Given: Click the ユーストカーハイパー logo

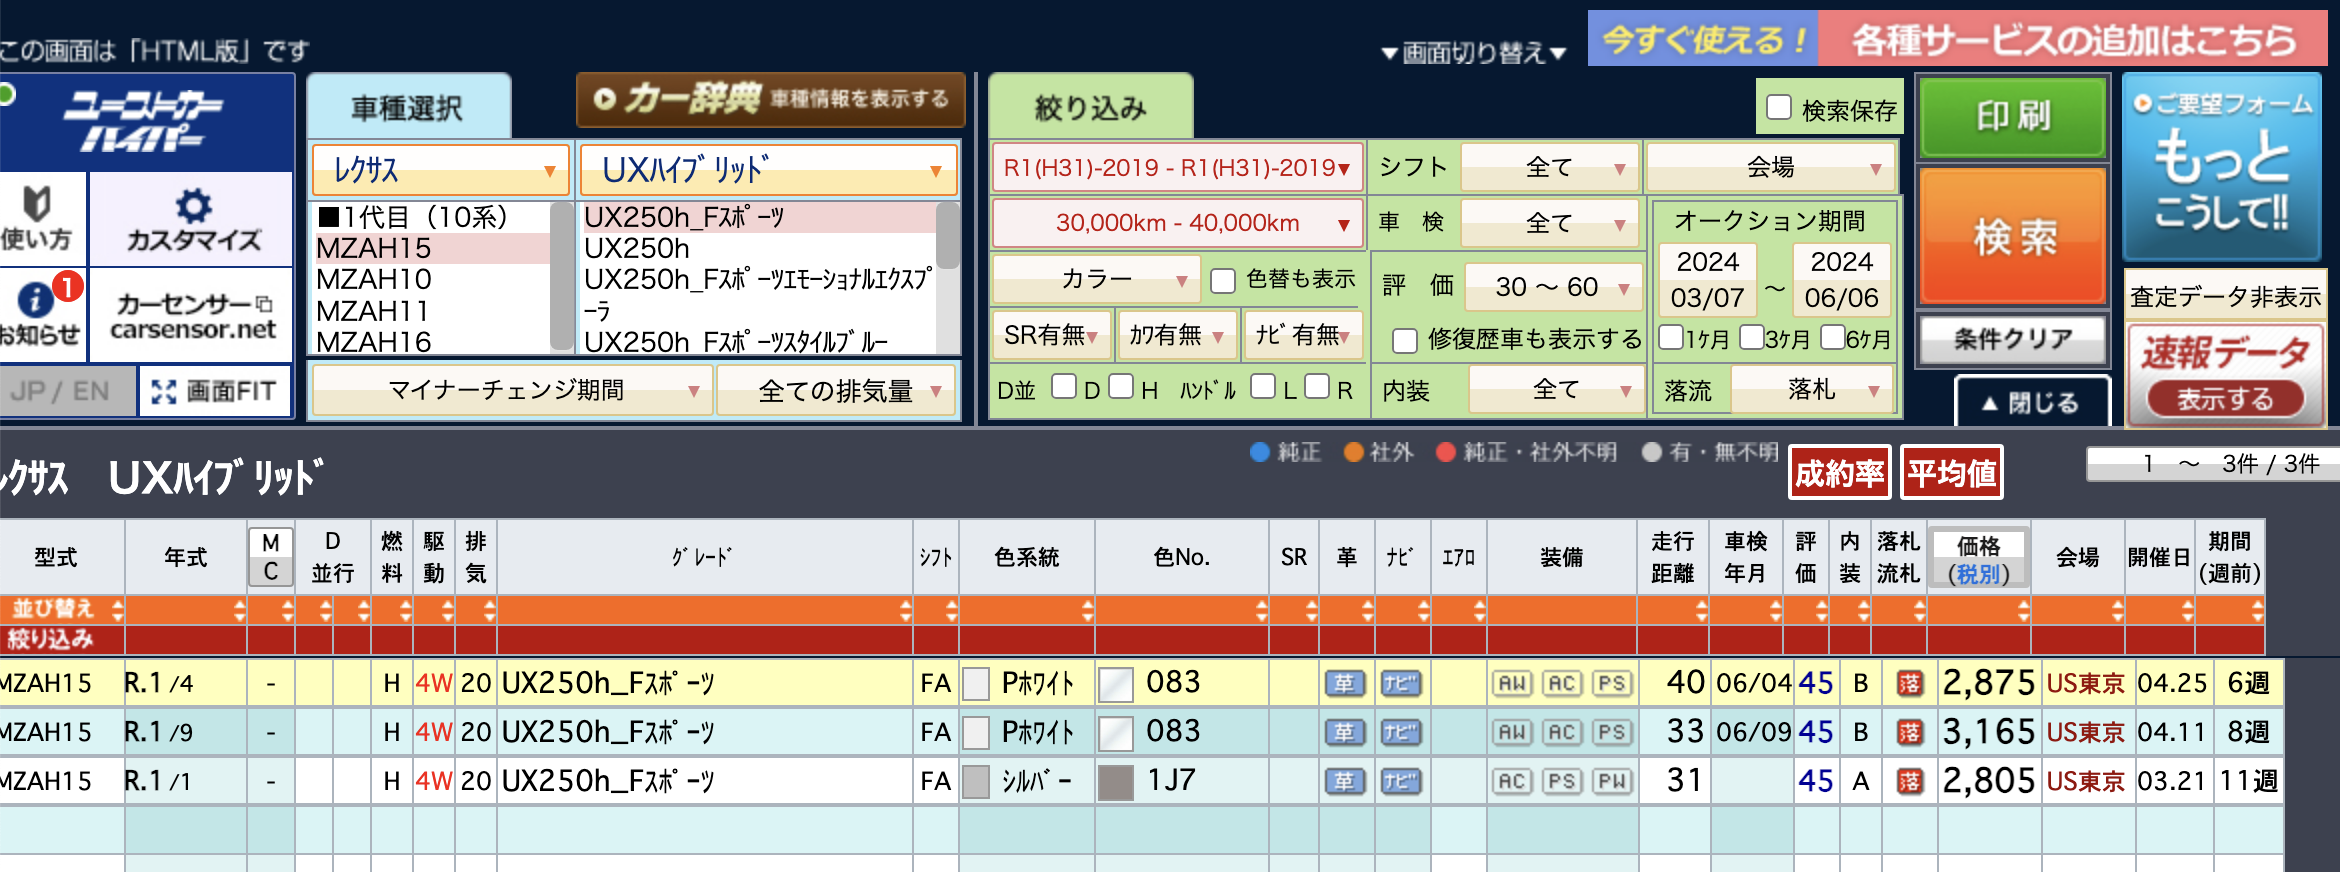Looking at the screenshot, I should coord(145,122).
